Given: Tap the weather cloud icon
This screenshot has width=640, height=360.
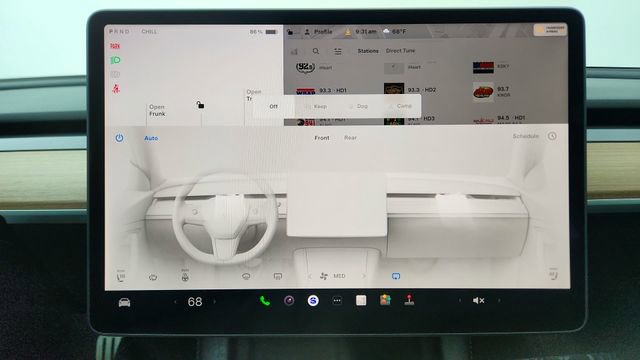Looking at the screenshot, I should click(x=386, y=31).
